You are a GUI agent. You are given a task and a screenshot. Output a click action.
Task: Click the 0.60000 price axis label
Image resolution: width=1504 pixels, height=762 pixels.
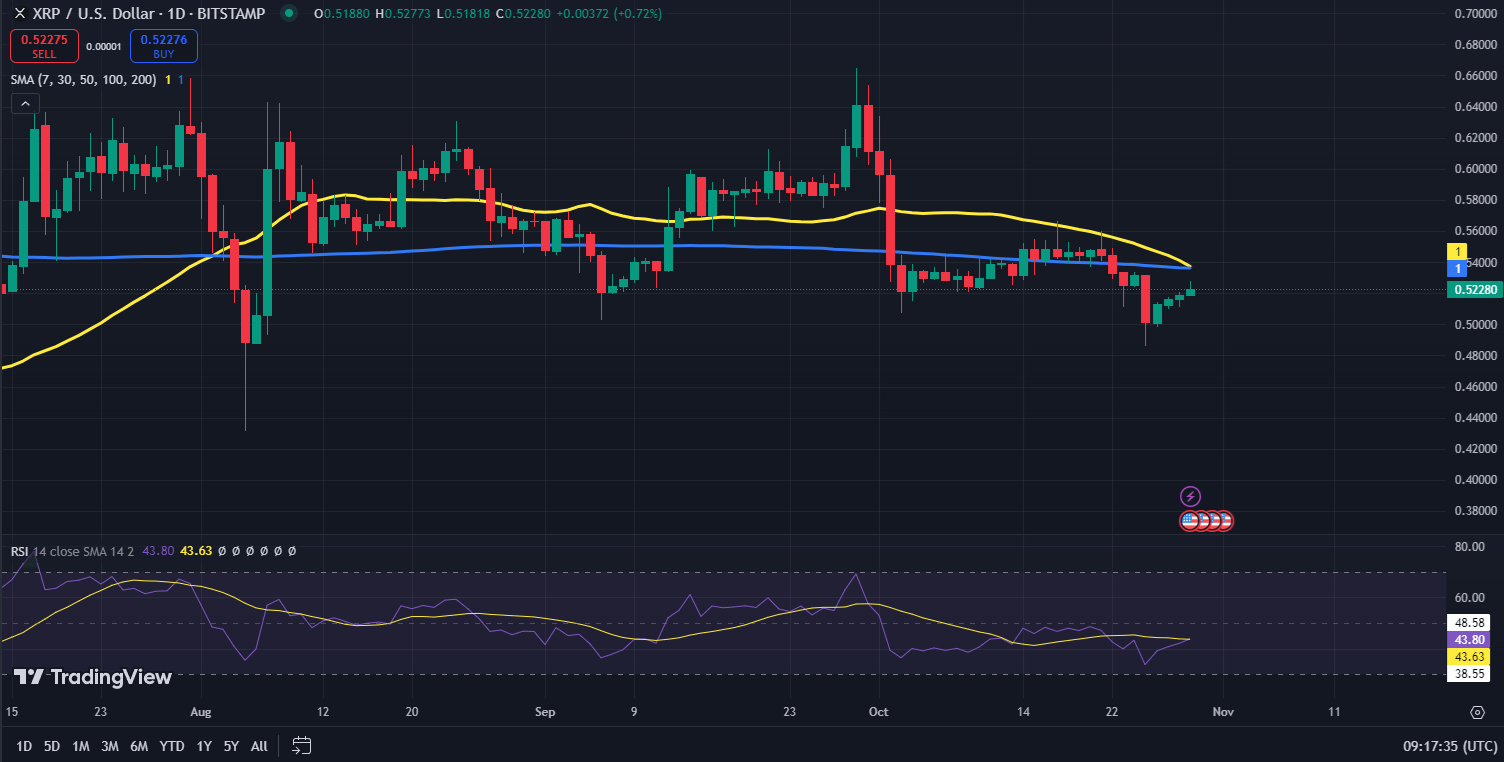point(1474,169)
